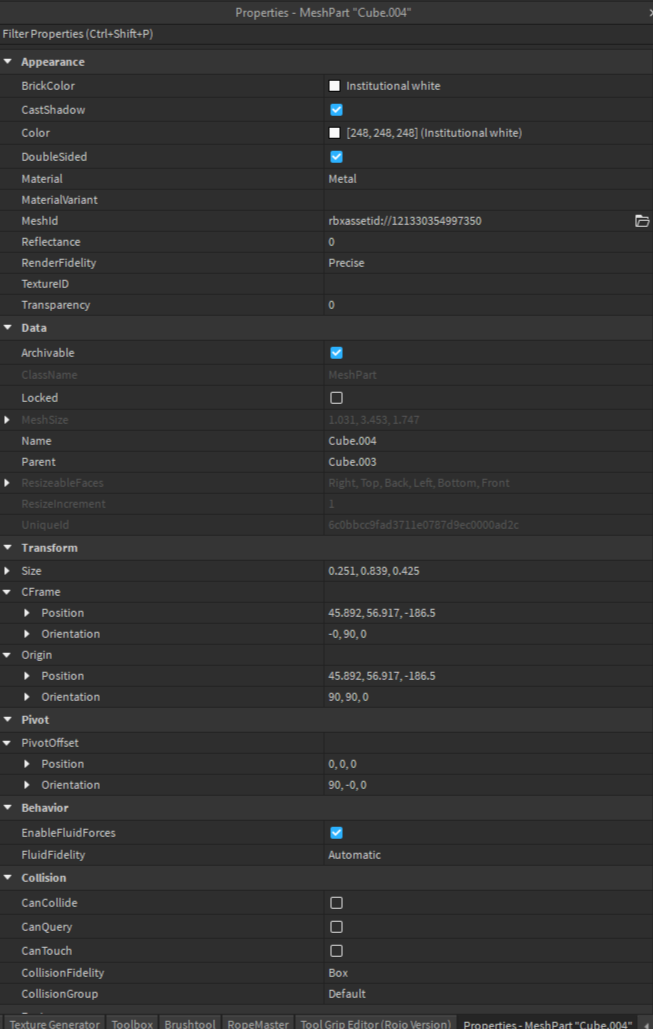Viewport: 653px width, 1029px height.
Task: Switch to the Texture Generator tab
Action: (54, 1023)
